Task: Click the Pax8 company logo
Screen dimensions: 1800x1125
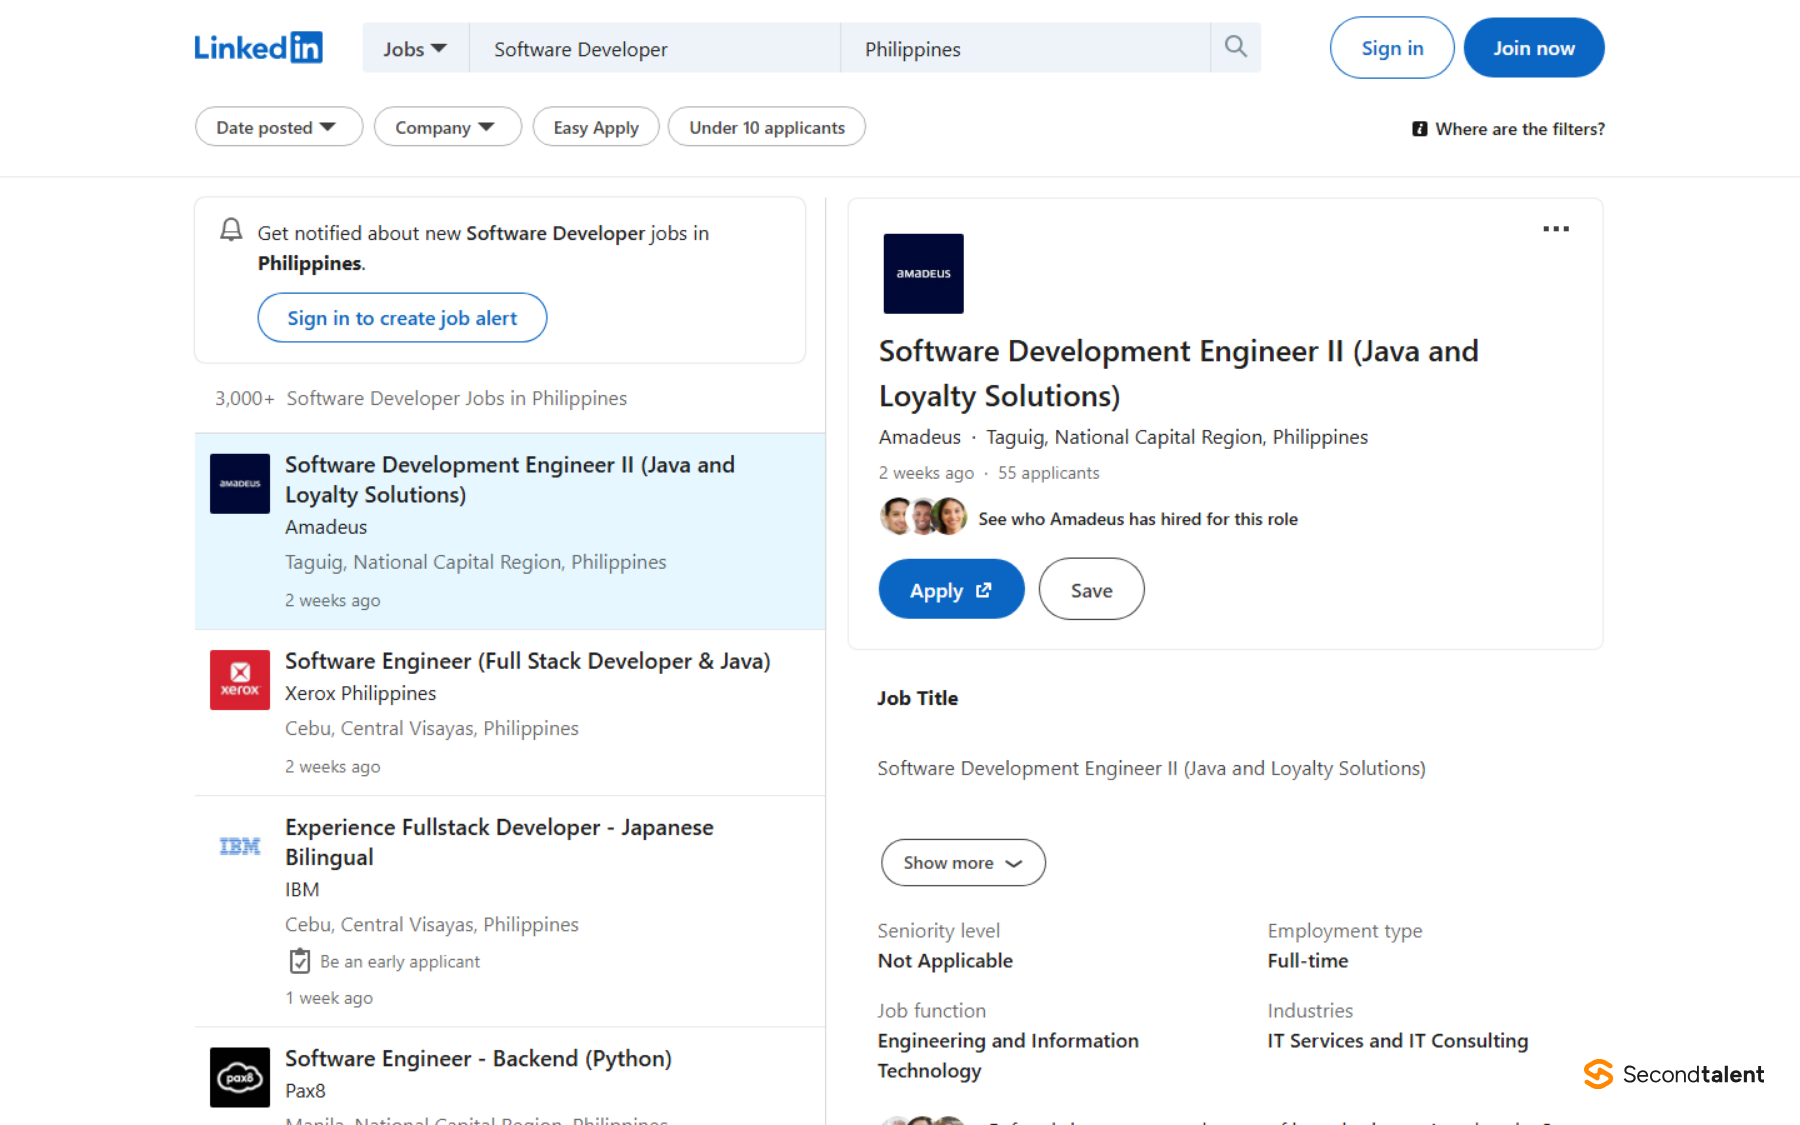Action: click(240, 1077)
